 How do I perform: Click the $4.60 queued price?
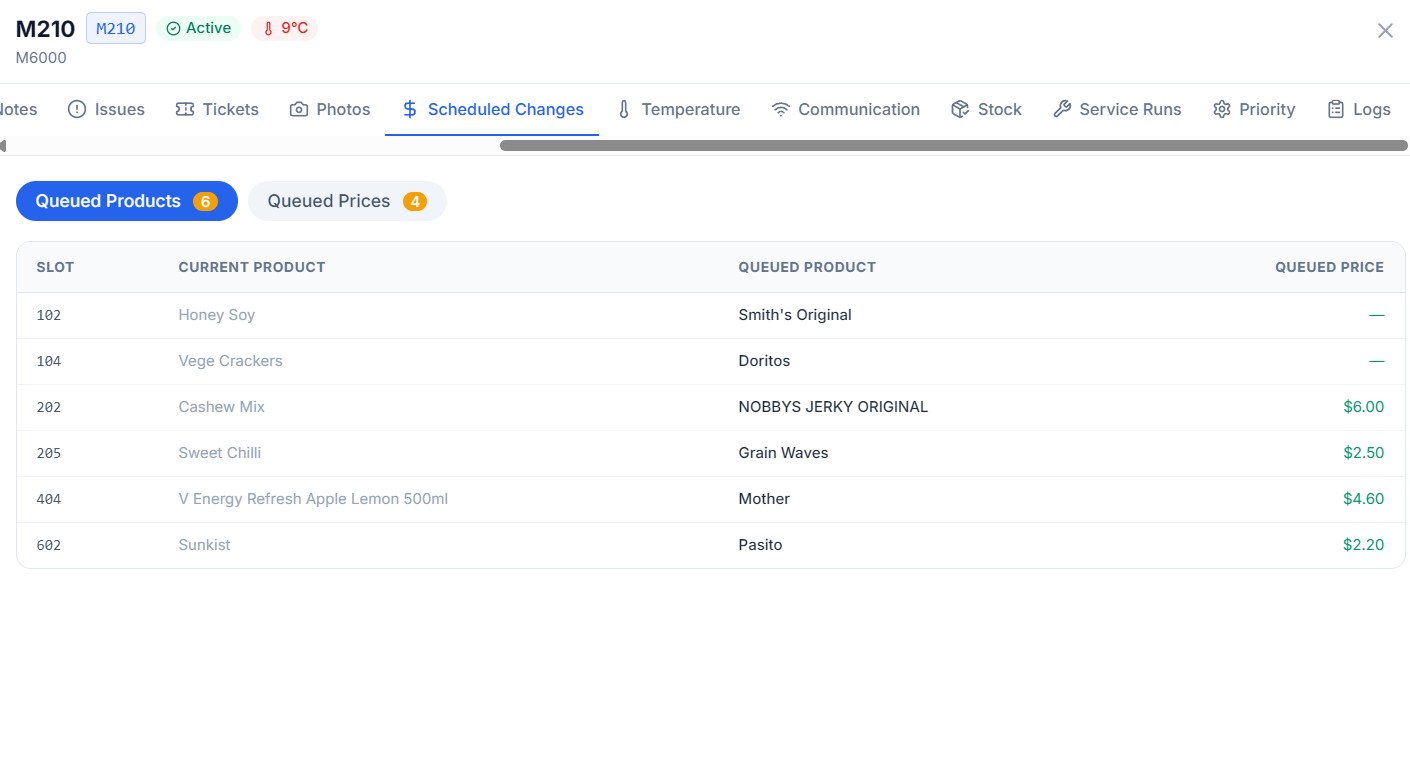pos(1364,499)
